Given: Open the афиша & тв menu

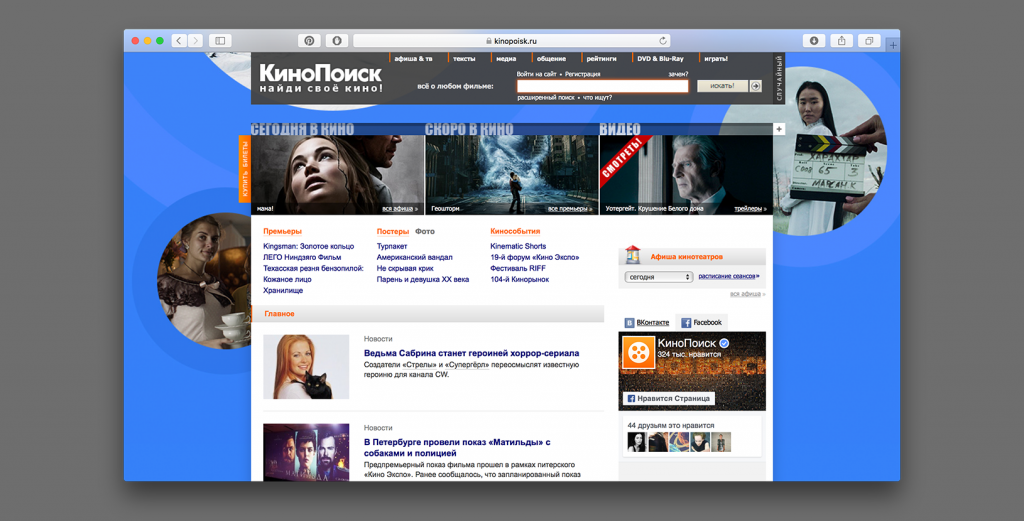Looking at the screenshot, I should [413, 59].
